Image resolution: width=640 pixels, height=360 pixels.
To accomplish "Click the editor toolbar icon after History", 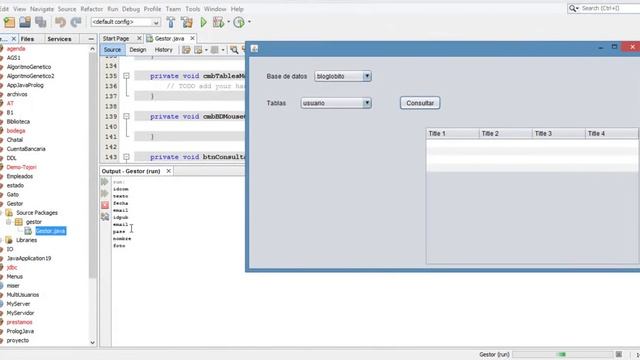I will tap(186, 50).
